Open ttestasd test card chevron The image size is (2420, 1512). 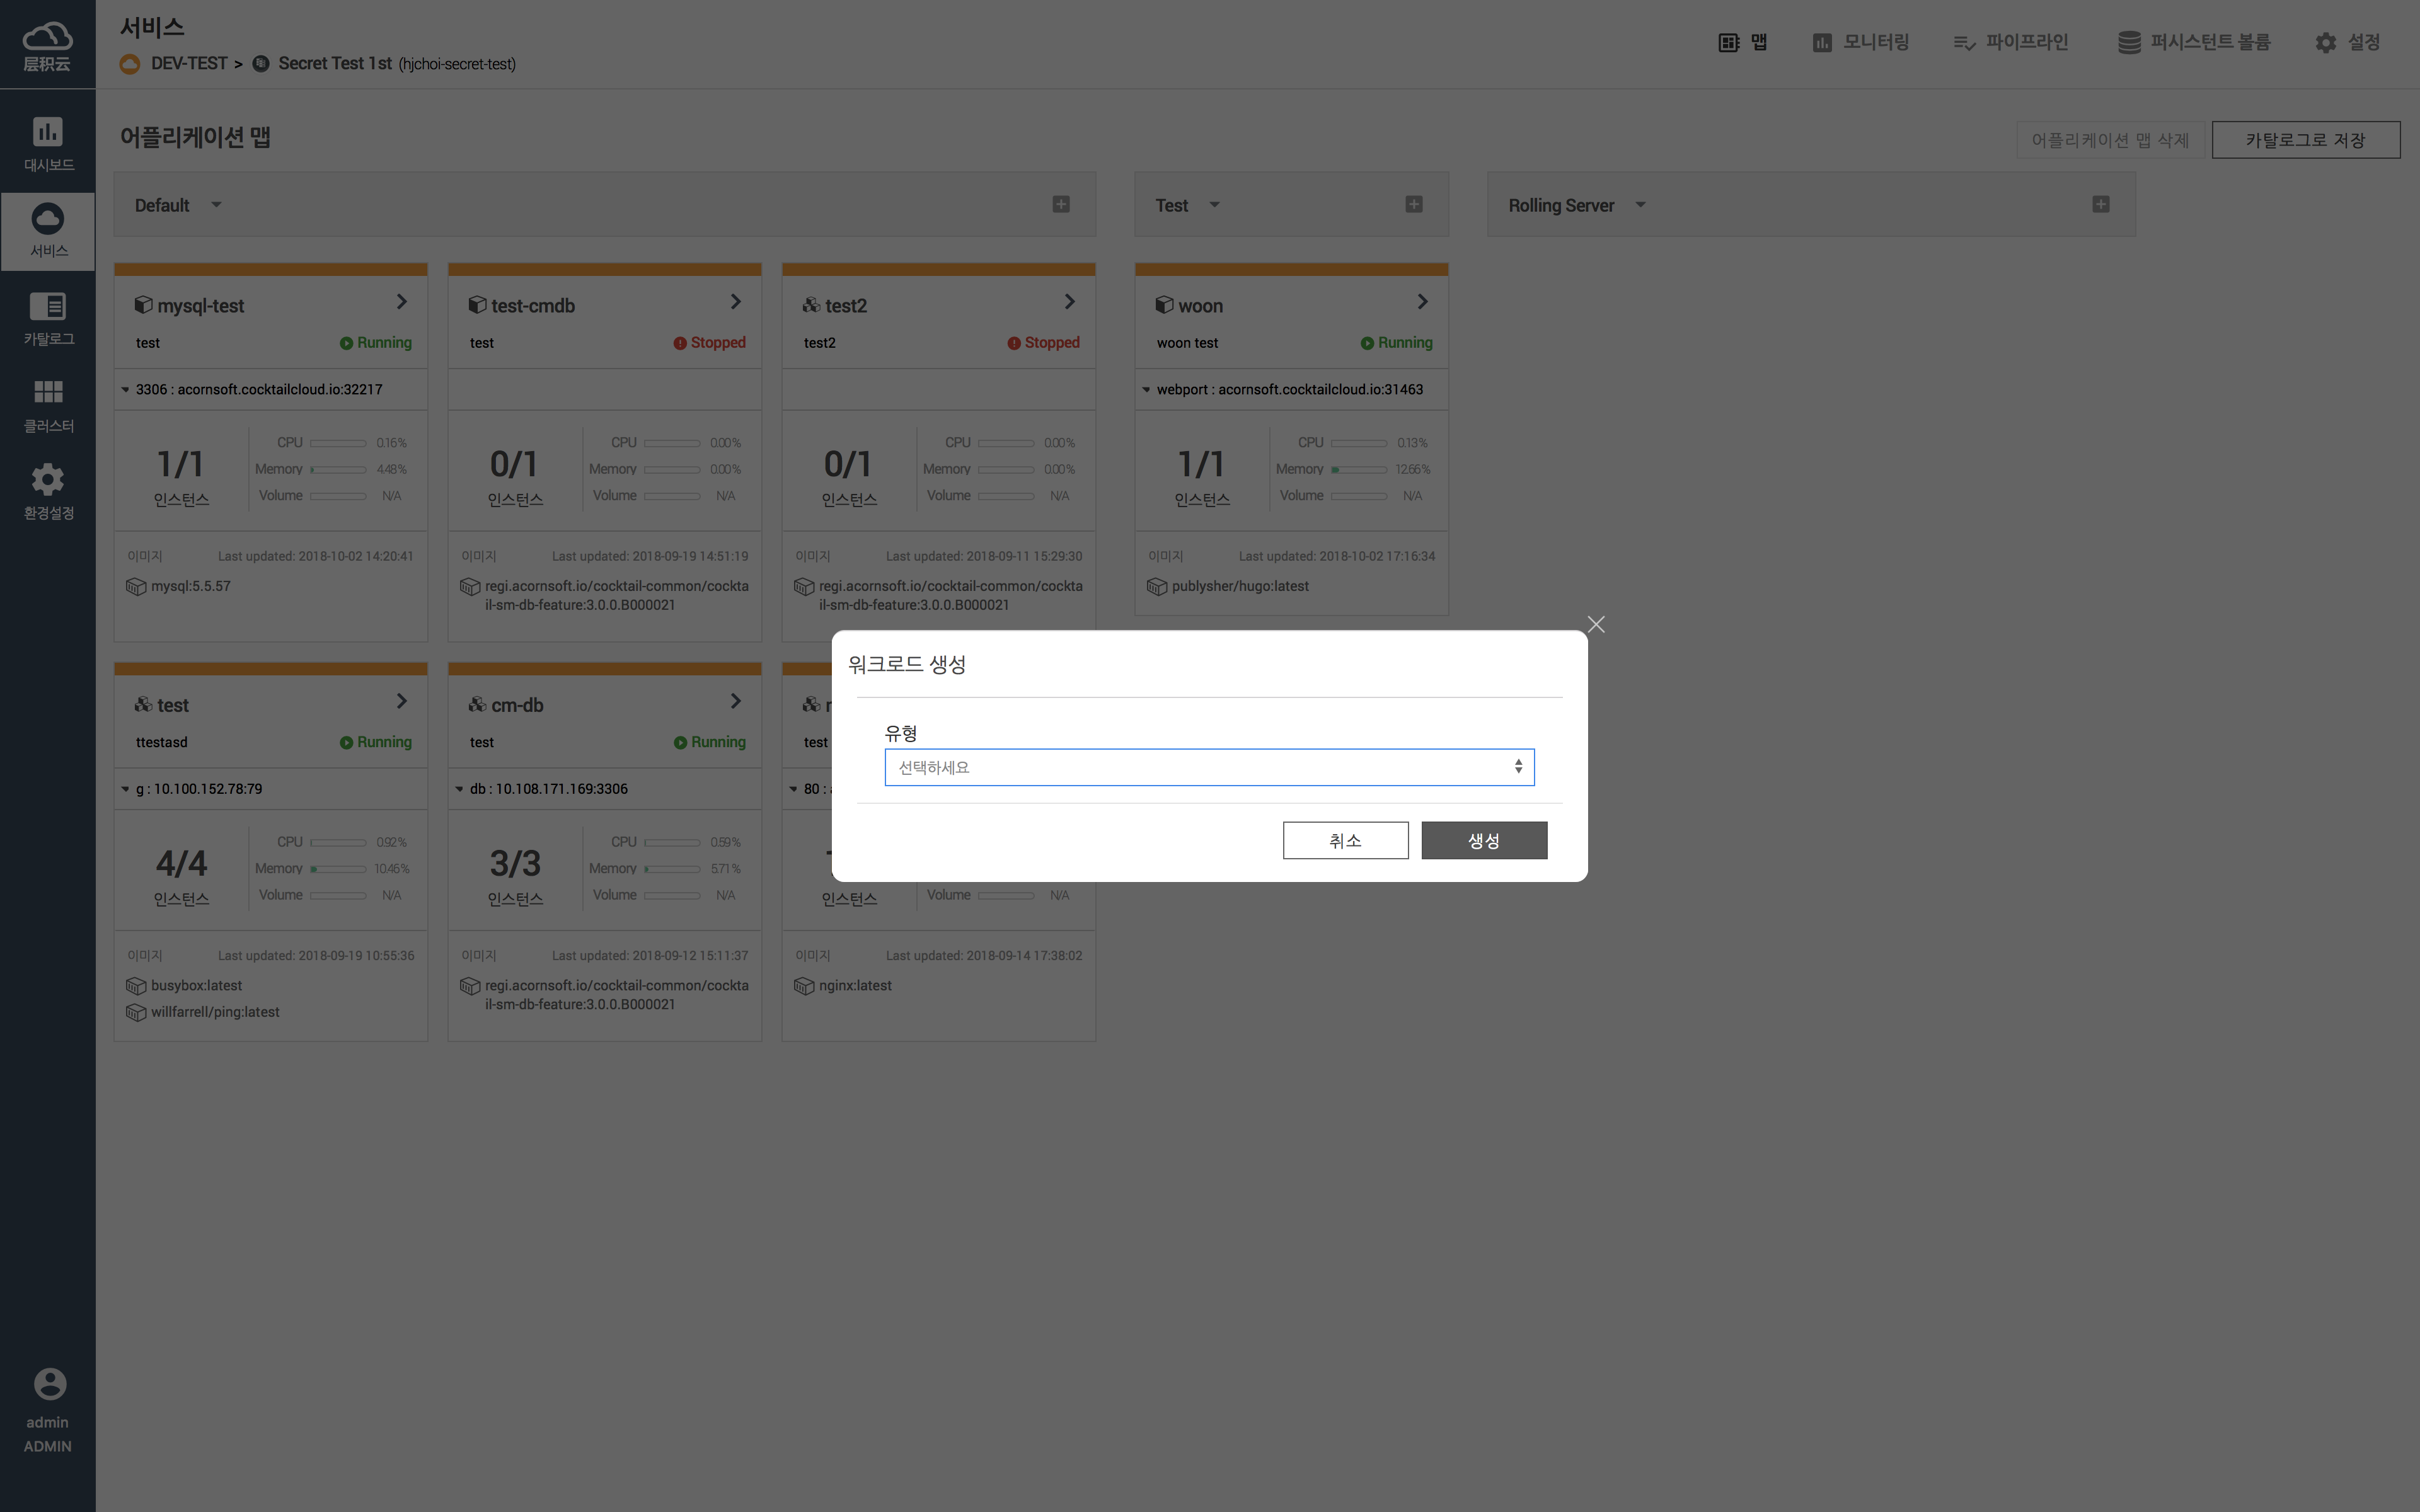(x=402, y=701)
